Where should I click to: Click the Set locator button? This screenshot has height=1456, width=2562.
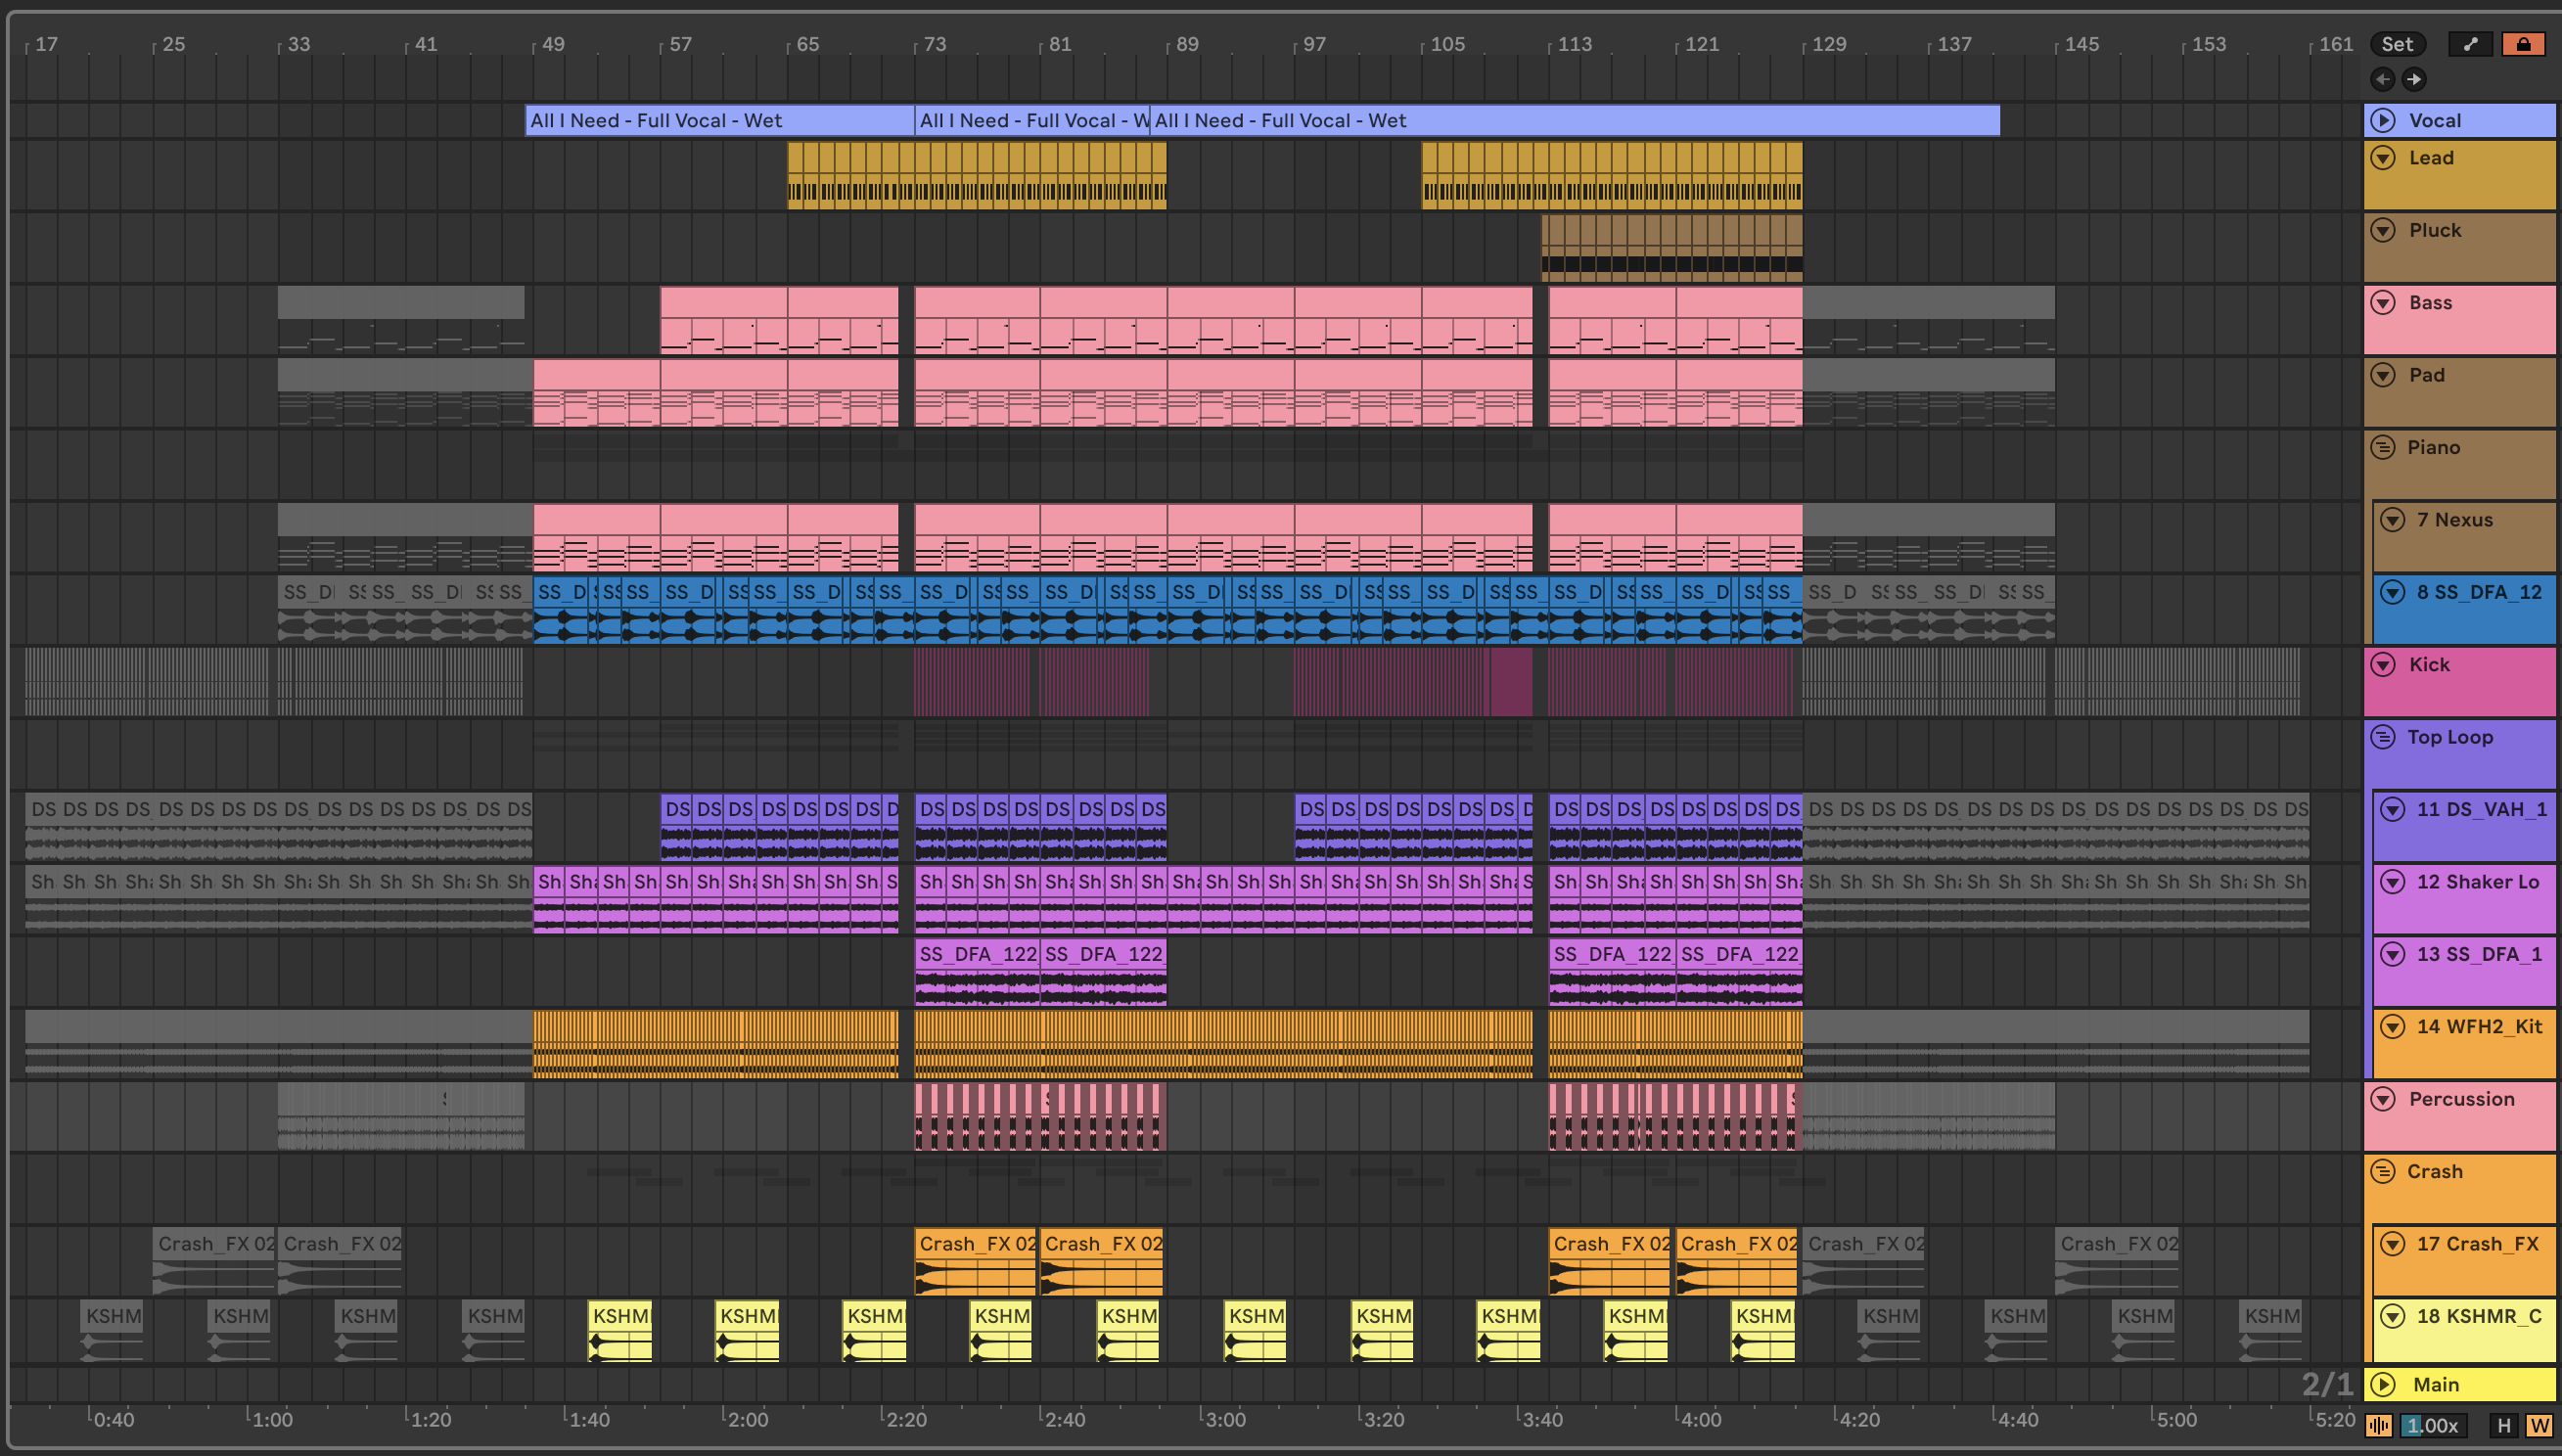click(x=2397, y=44)
